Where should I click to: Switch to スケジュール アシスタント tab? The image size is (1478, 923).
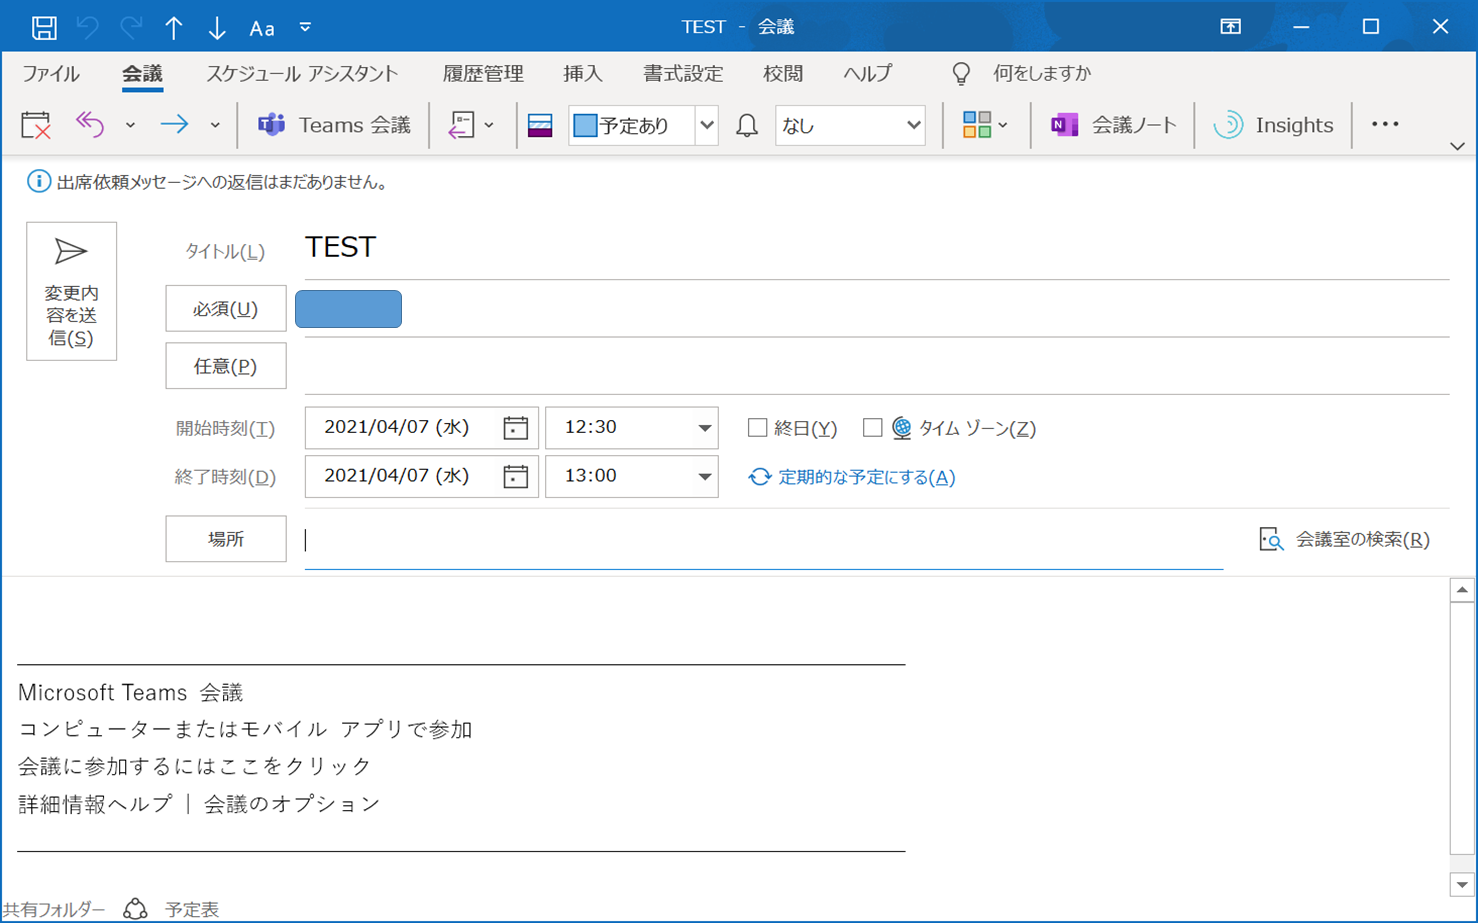coord(302,73)
